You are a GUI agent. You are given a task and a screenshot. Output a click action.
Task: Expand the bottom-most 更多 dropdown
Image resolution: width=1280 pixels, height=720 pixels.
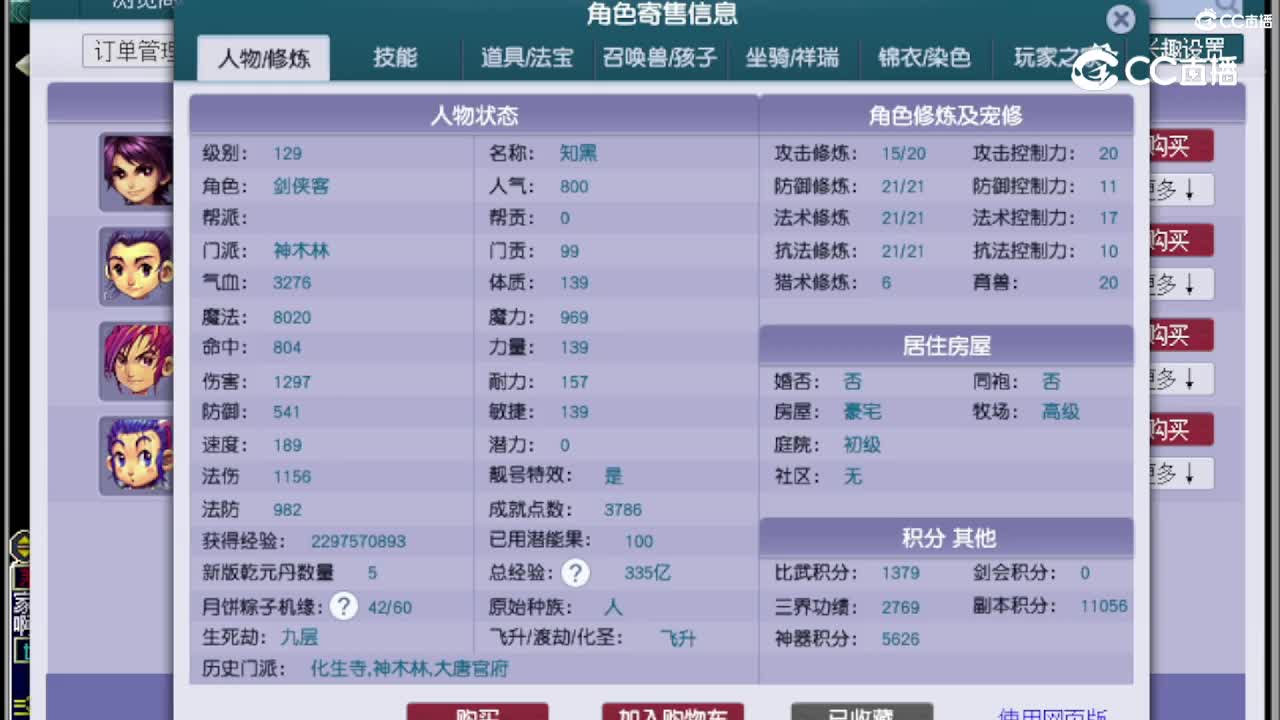tap(1180, 472)
